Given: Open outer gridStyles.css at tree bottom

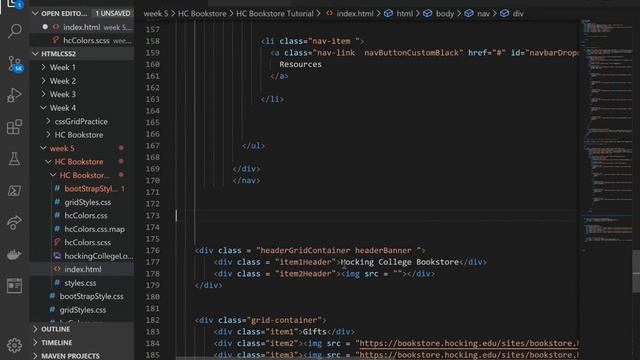Looking at the screenshot, I should coord(82,310).
